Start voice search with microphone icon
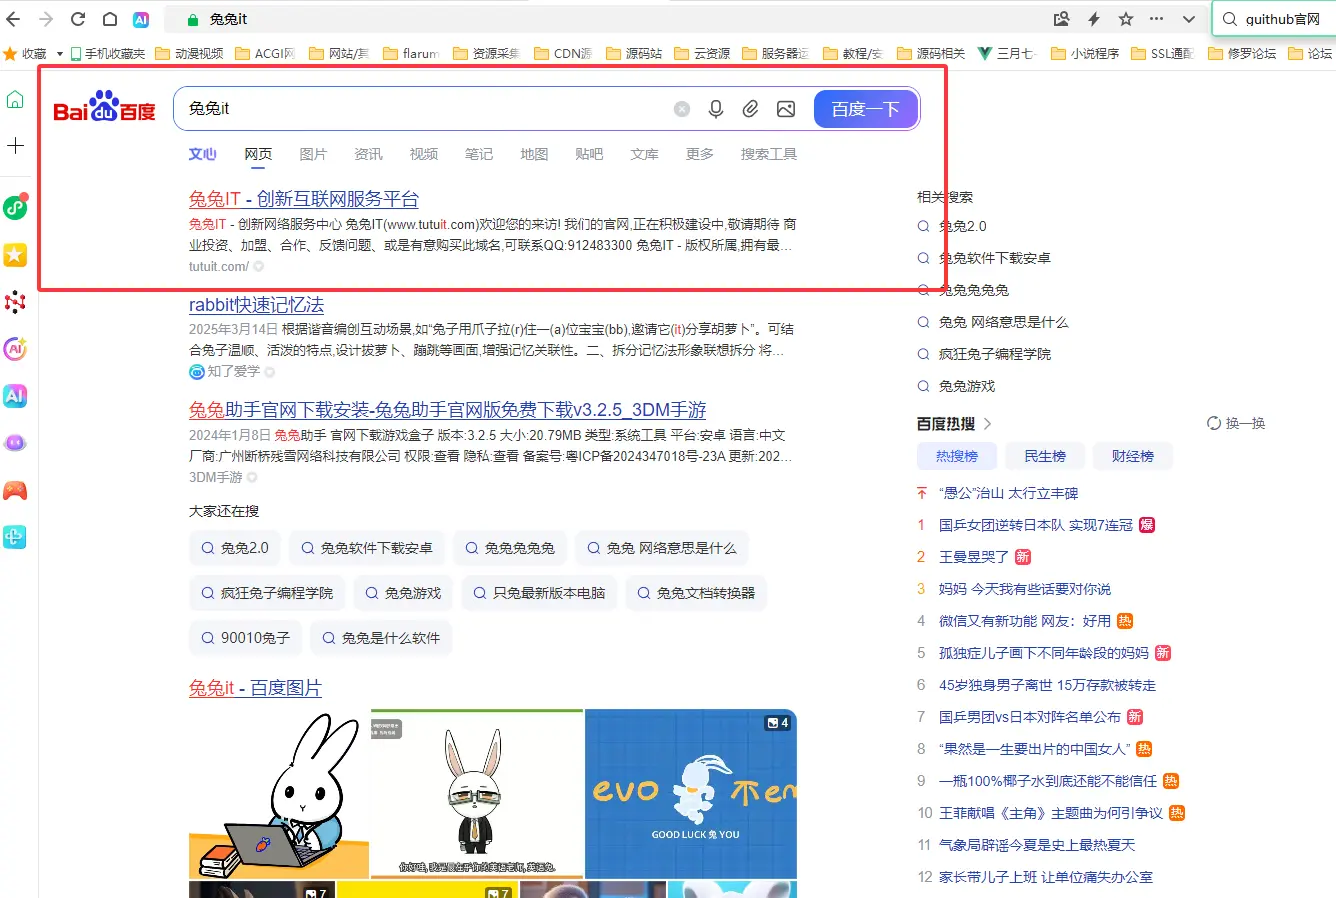The width and height of the screenshot is (1336, 898). tap(716, 109)
